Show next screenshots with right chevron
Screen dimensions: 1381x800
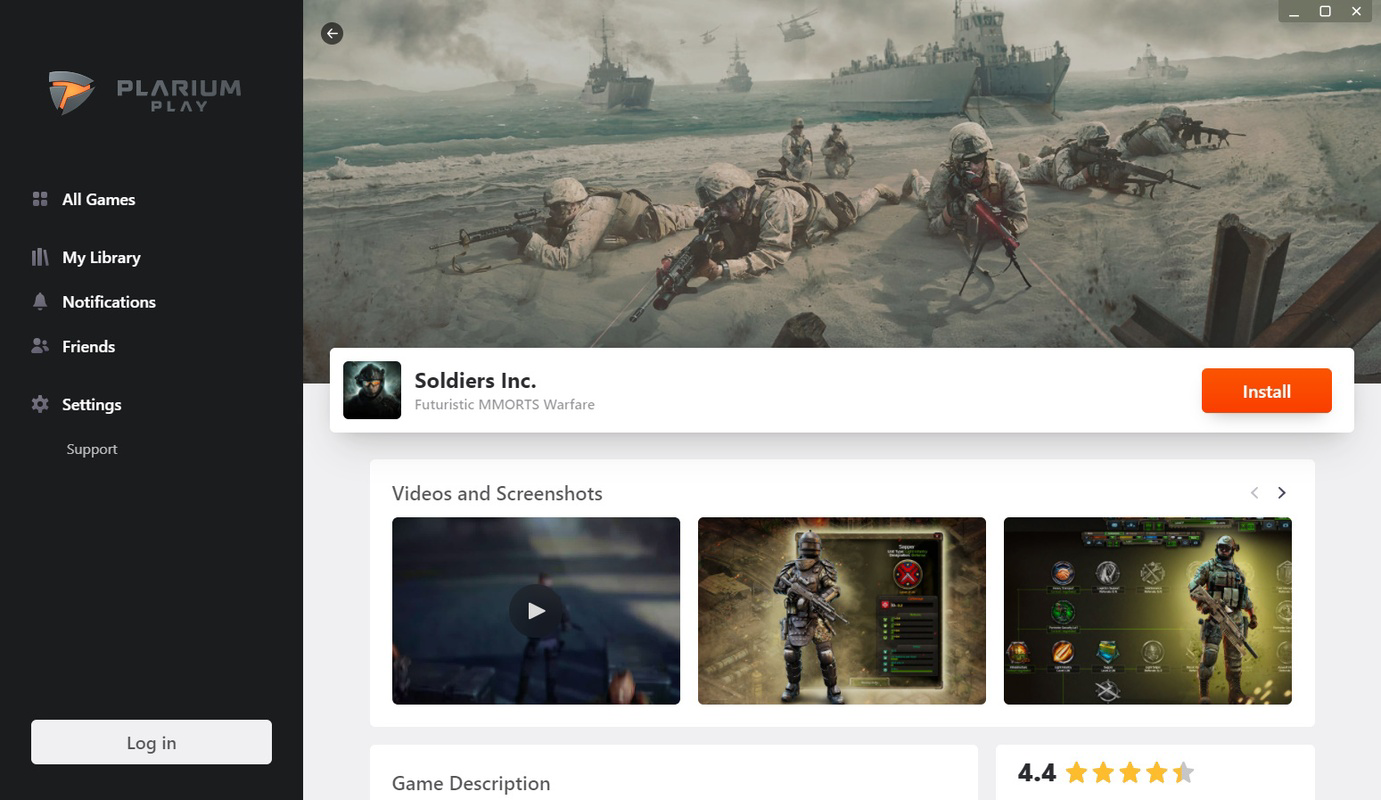pyautogui.click(x=1282, y=493)
